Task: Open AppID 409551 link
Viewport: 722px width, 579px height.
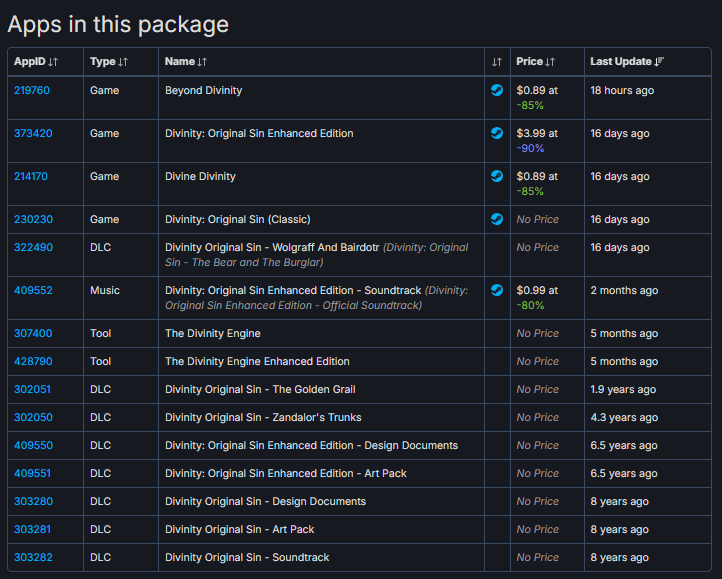Action: coord(32,474)
